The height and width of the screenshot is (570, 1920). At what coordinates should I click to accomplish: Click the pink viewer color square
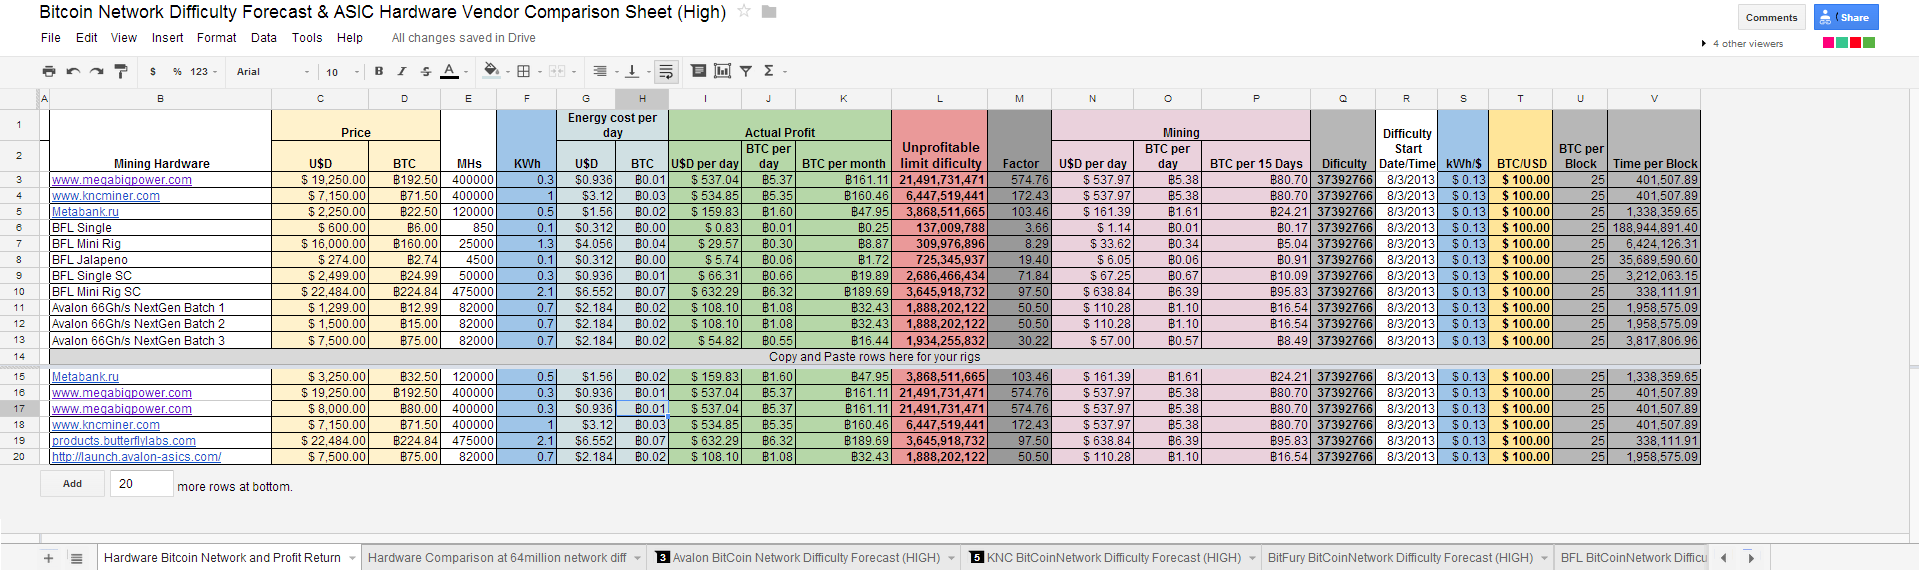(1828, 43)
